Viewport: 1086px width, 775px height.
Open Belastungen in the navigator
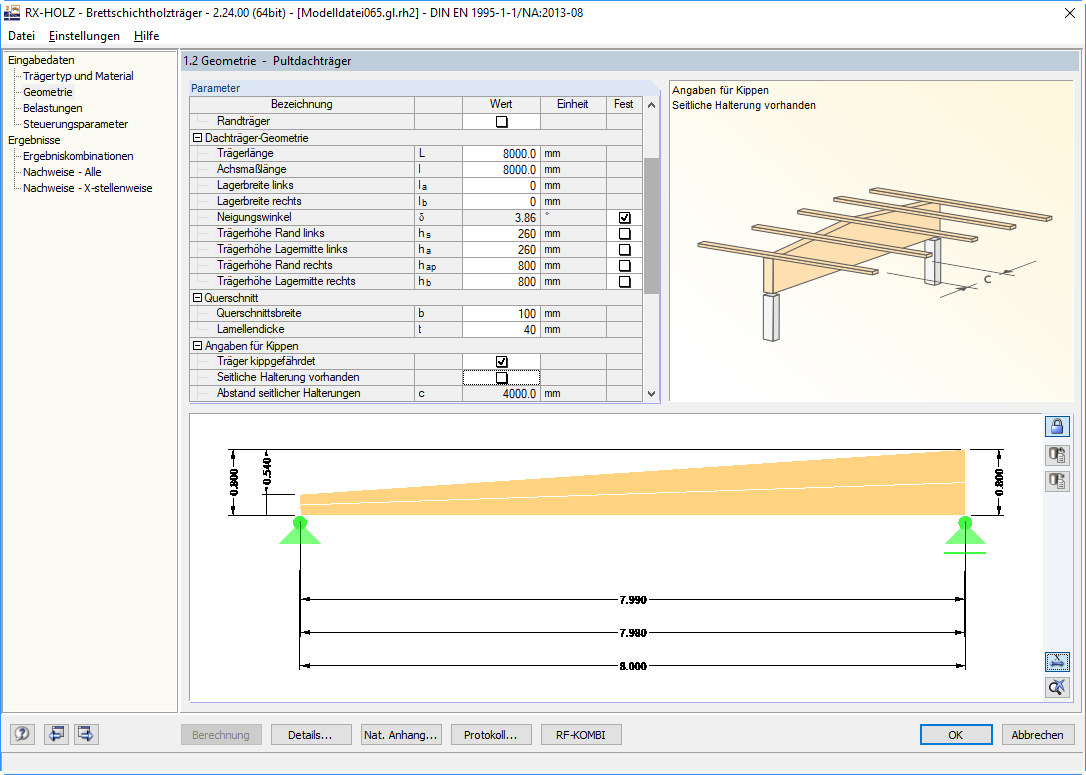pos(53,108)
